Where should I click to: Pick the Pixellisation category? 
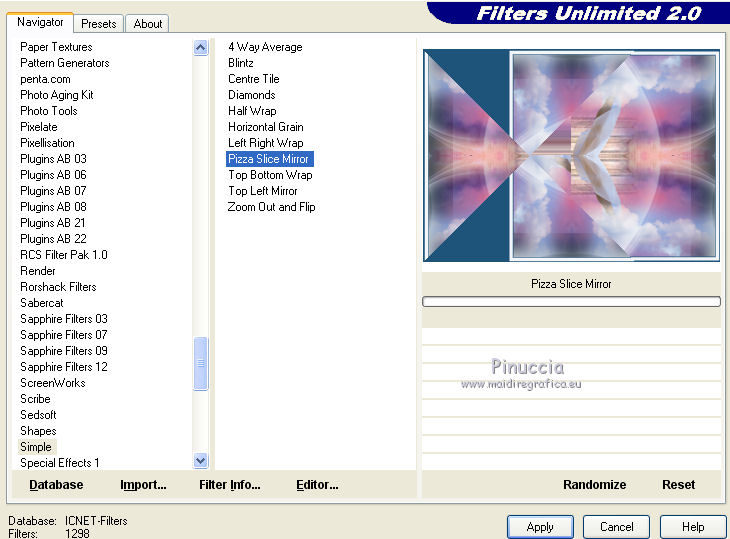click(47, 143)
